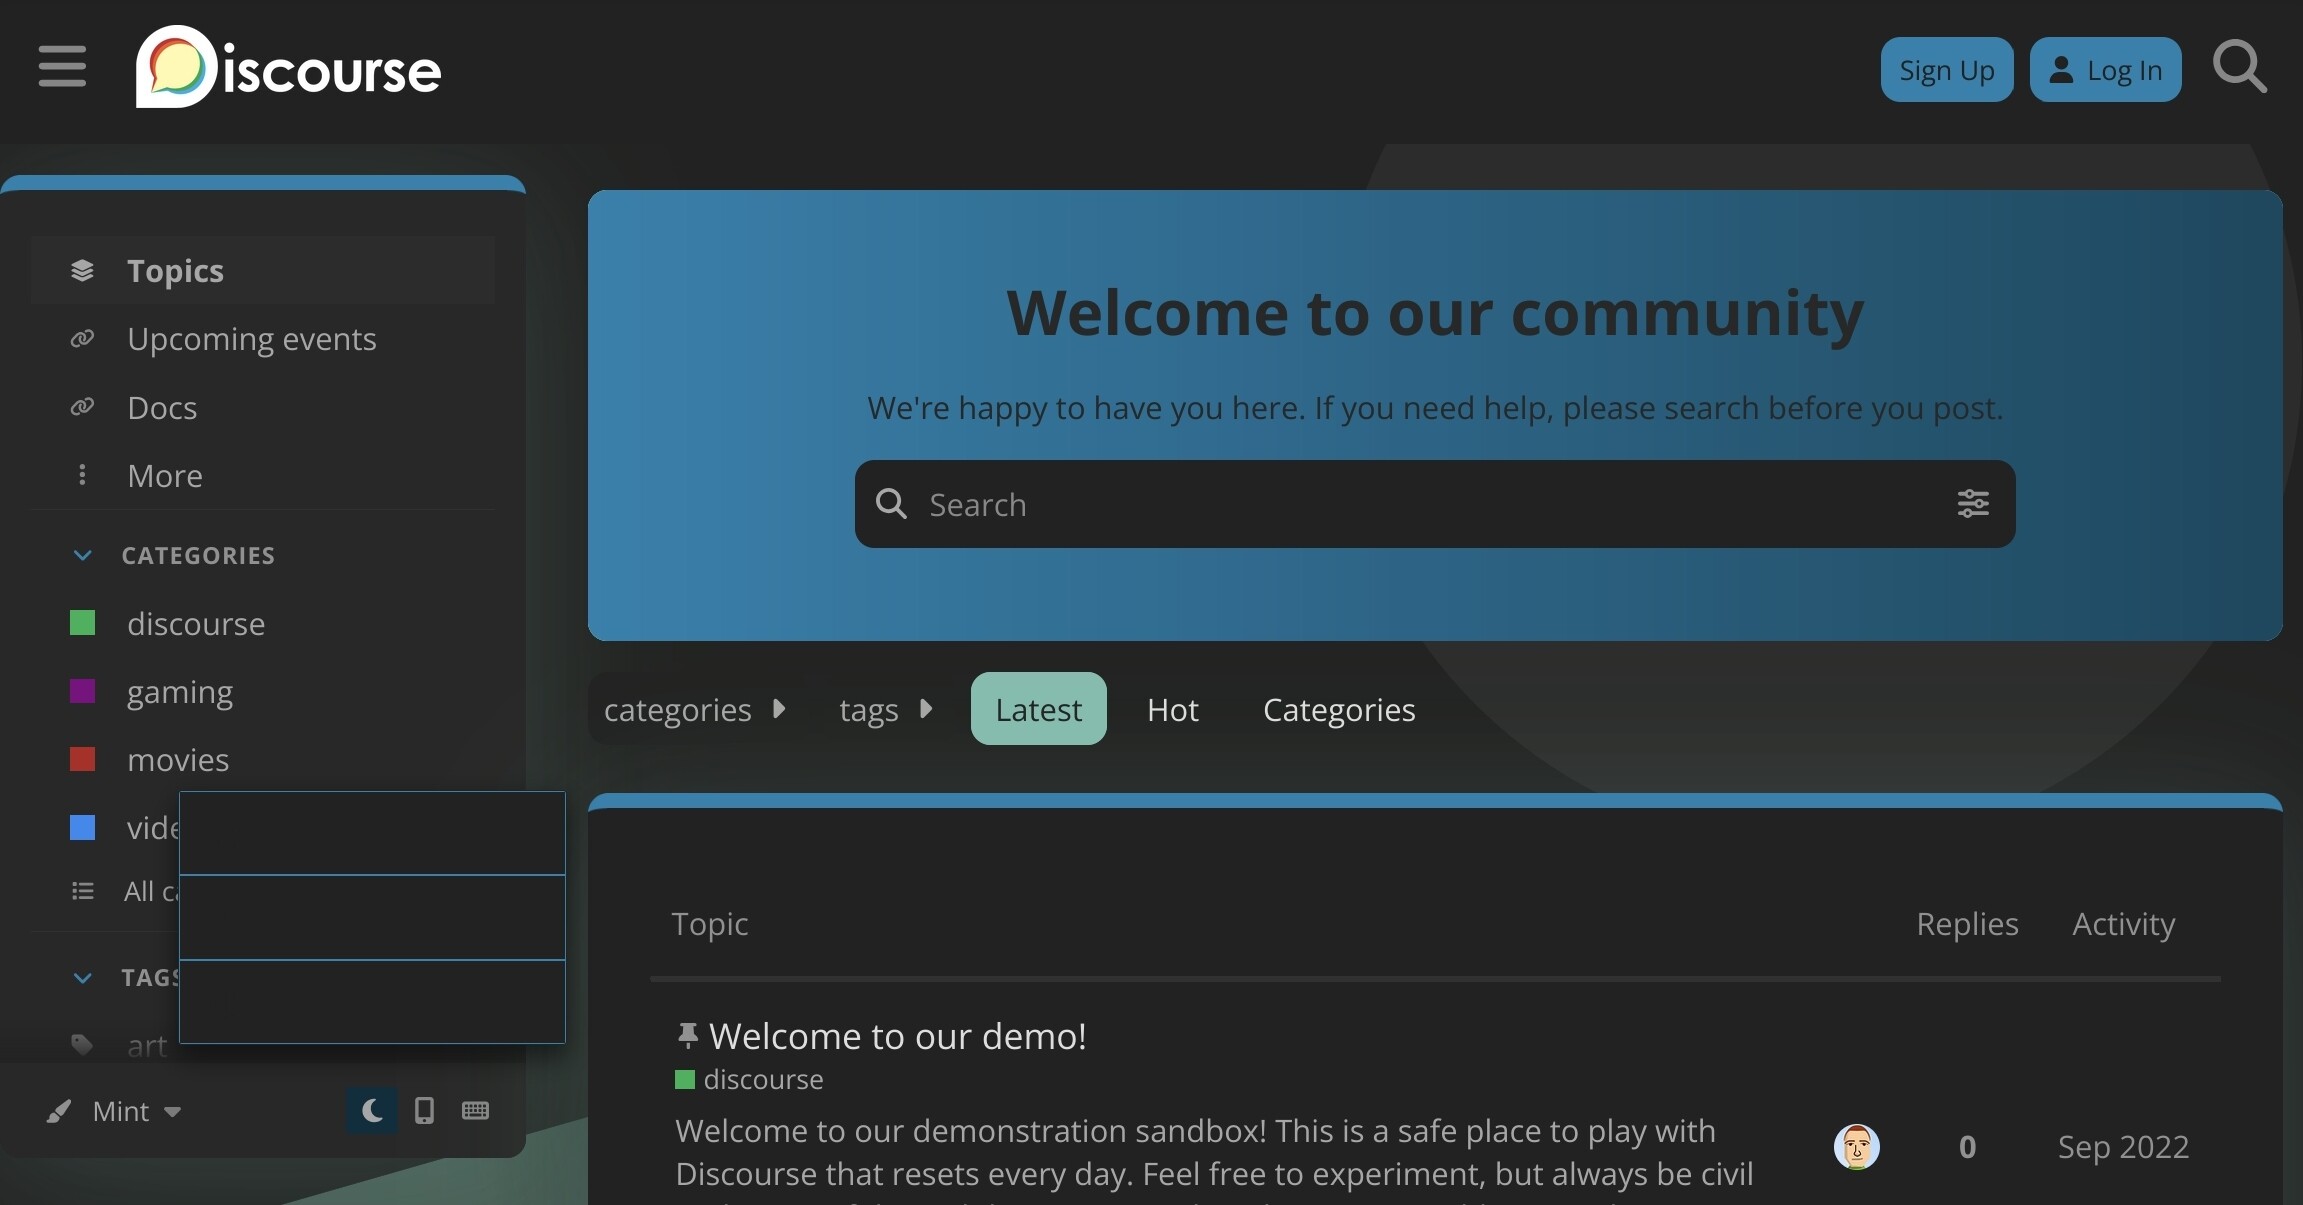
Task: Collapse the Categories sidebar section
Action: [83, 555]
